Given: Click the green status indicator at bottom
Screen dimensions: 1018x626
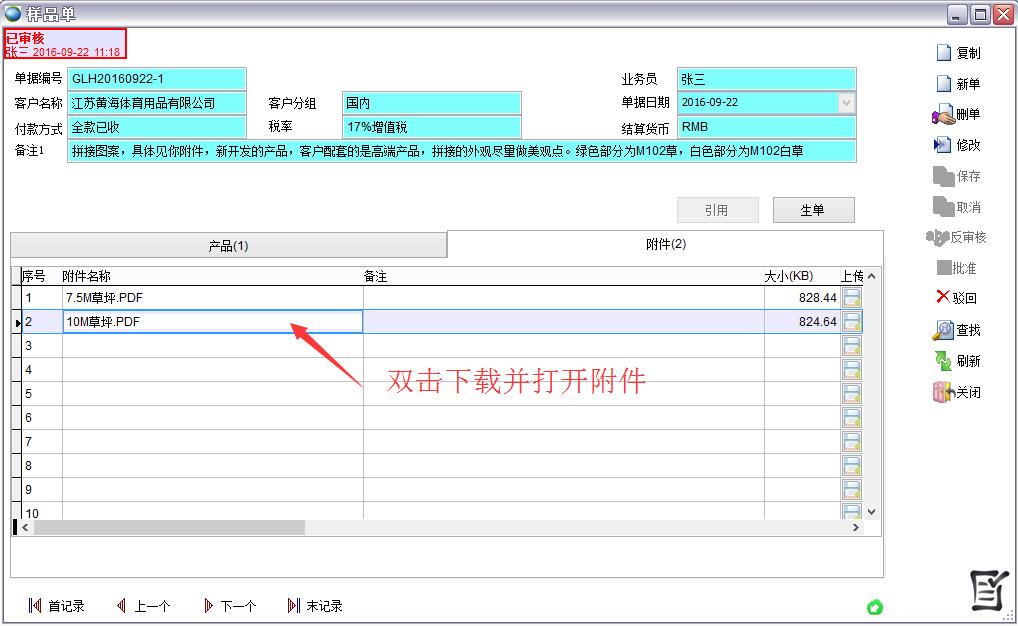Looking at the screenshot, I should tap(875, 607).
